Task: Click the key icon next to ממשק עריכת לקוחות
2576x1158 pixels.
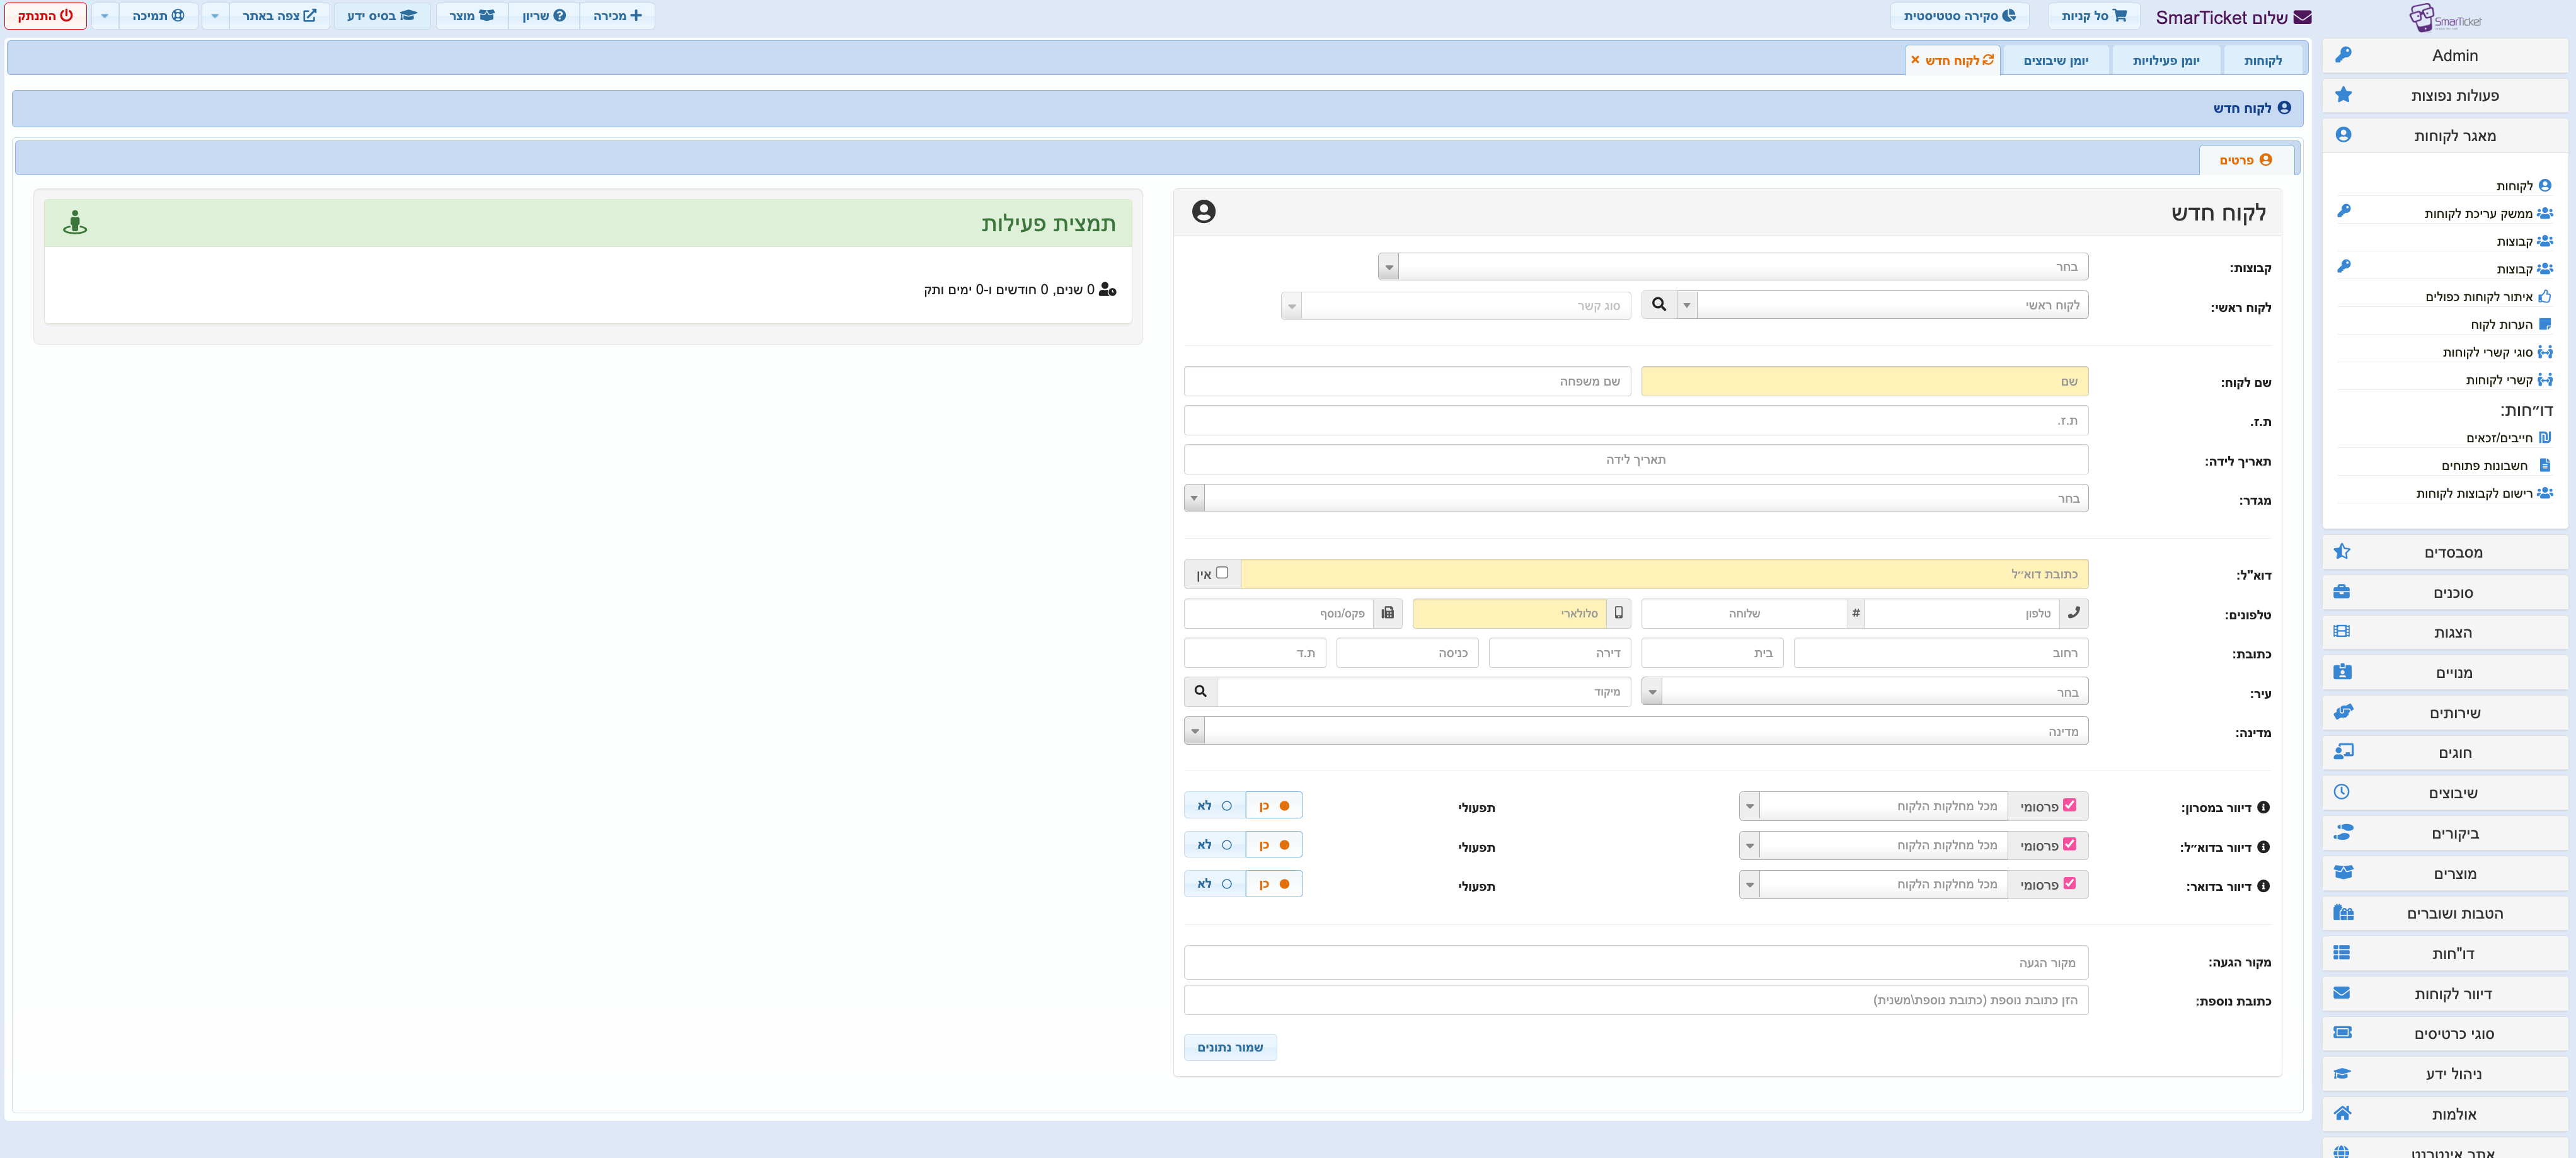Action: click(x=2343, y=211)
